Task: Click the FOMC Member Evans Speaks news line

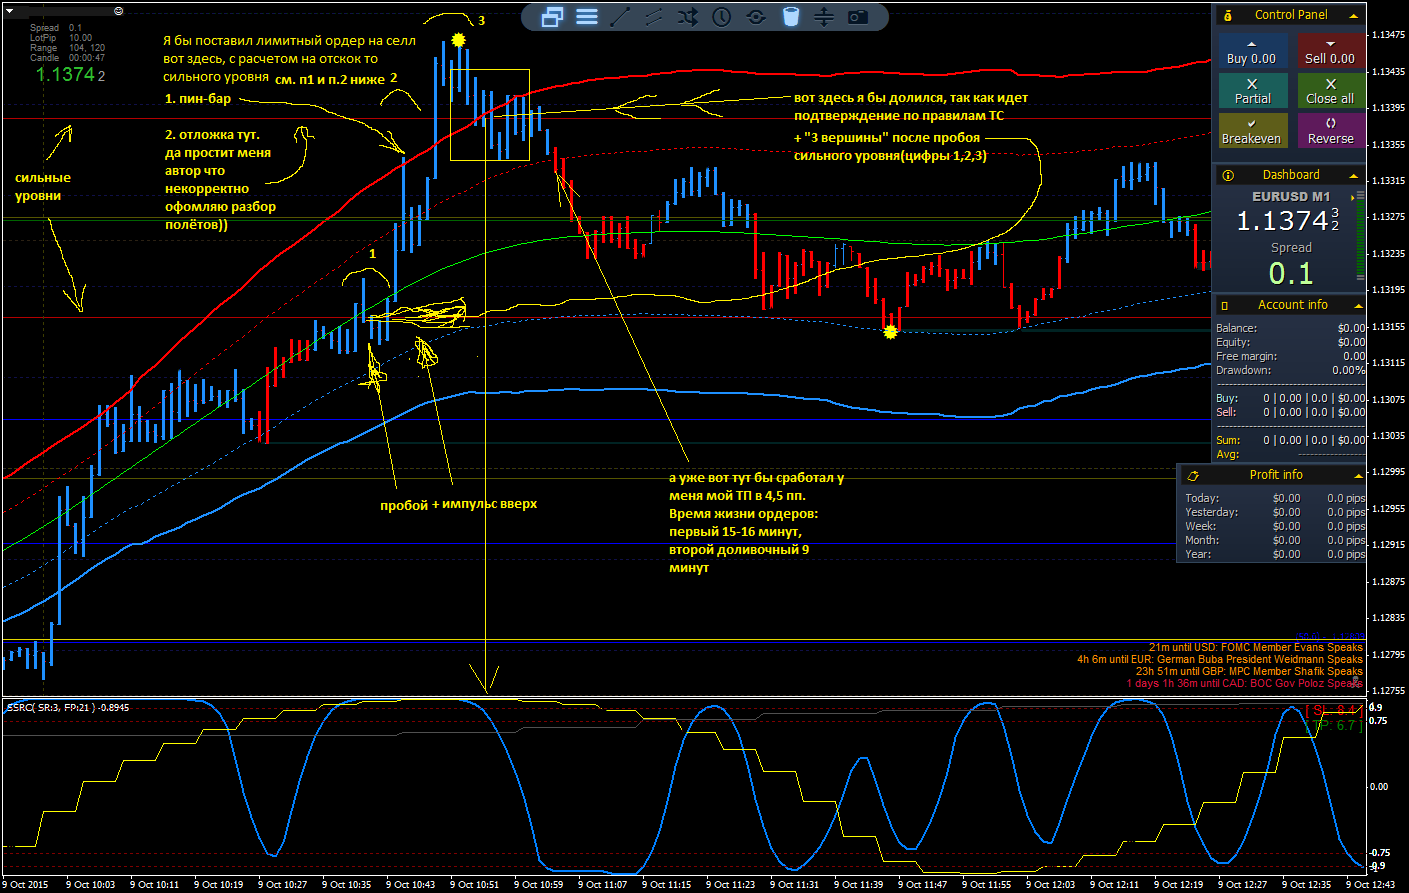Action: tap(1255, 648)
